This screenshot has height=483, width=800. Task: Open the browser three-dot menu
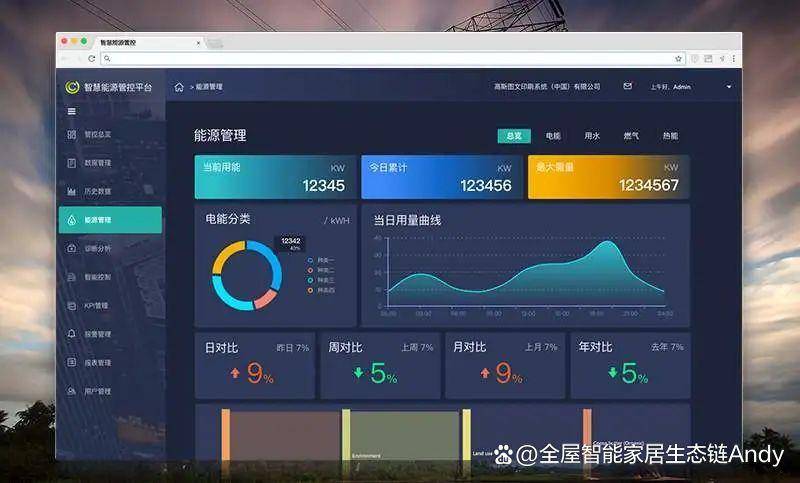734,59
